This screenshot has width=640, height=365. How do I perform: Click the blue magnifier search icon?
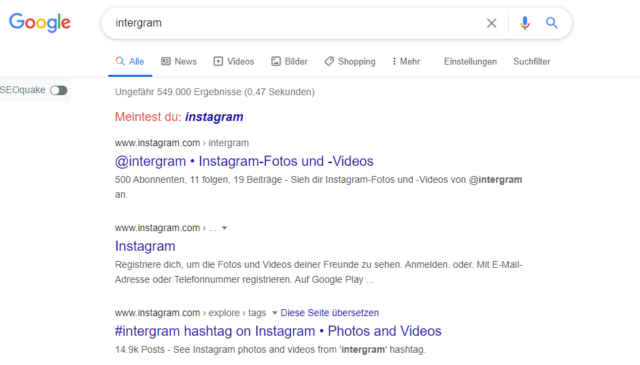552,23
